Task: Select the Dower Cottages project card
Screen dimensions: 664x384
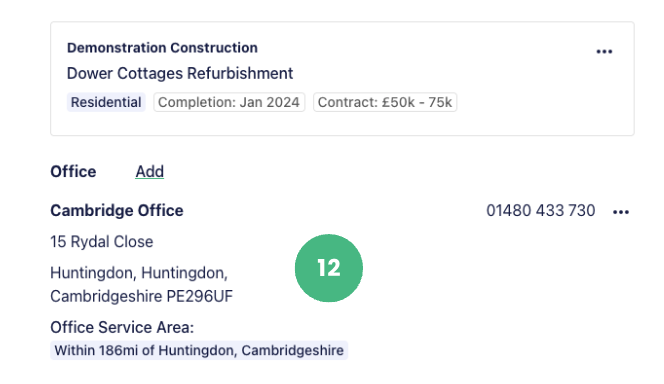Action: [x=342, y=79]
